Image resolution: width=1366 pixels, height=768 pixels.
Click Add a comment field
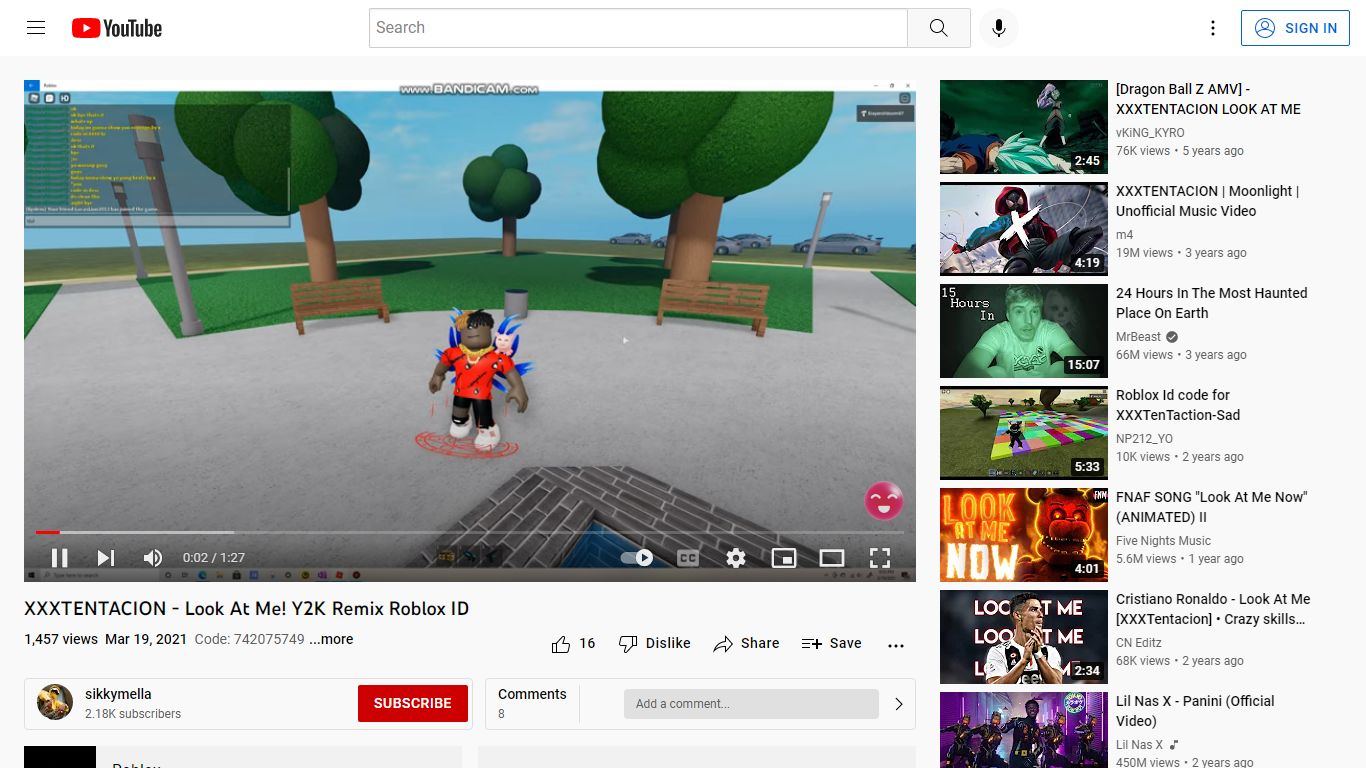tap(751, 704)
